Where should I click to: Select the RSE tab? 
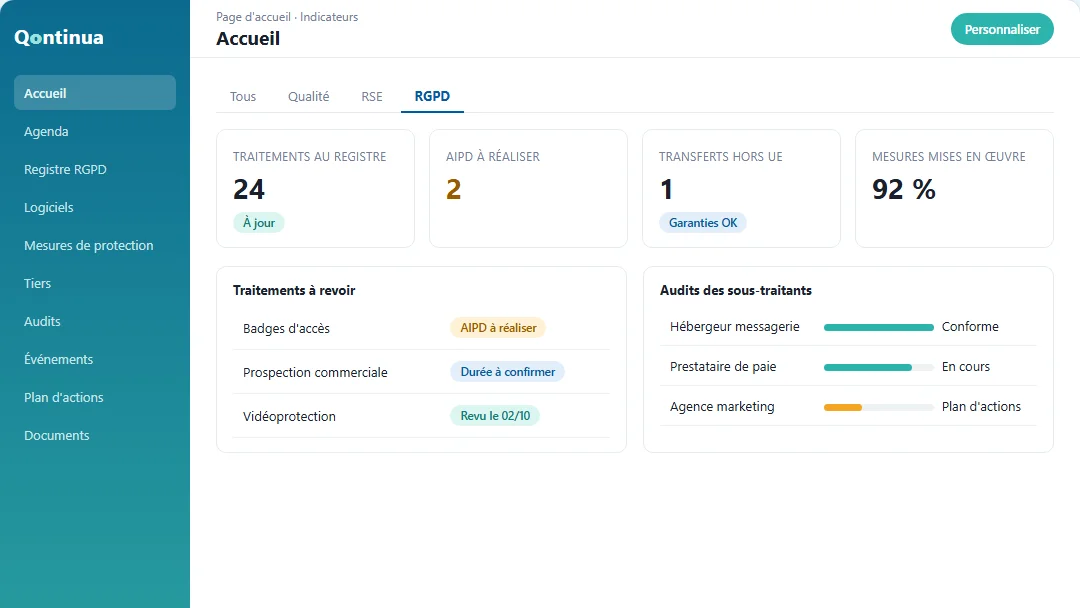(x=372, y=96)
